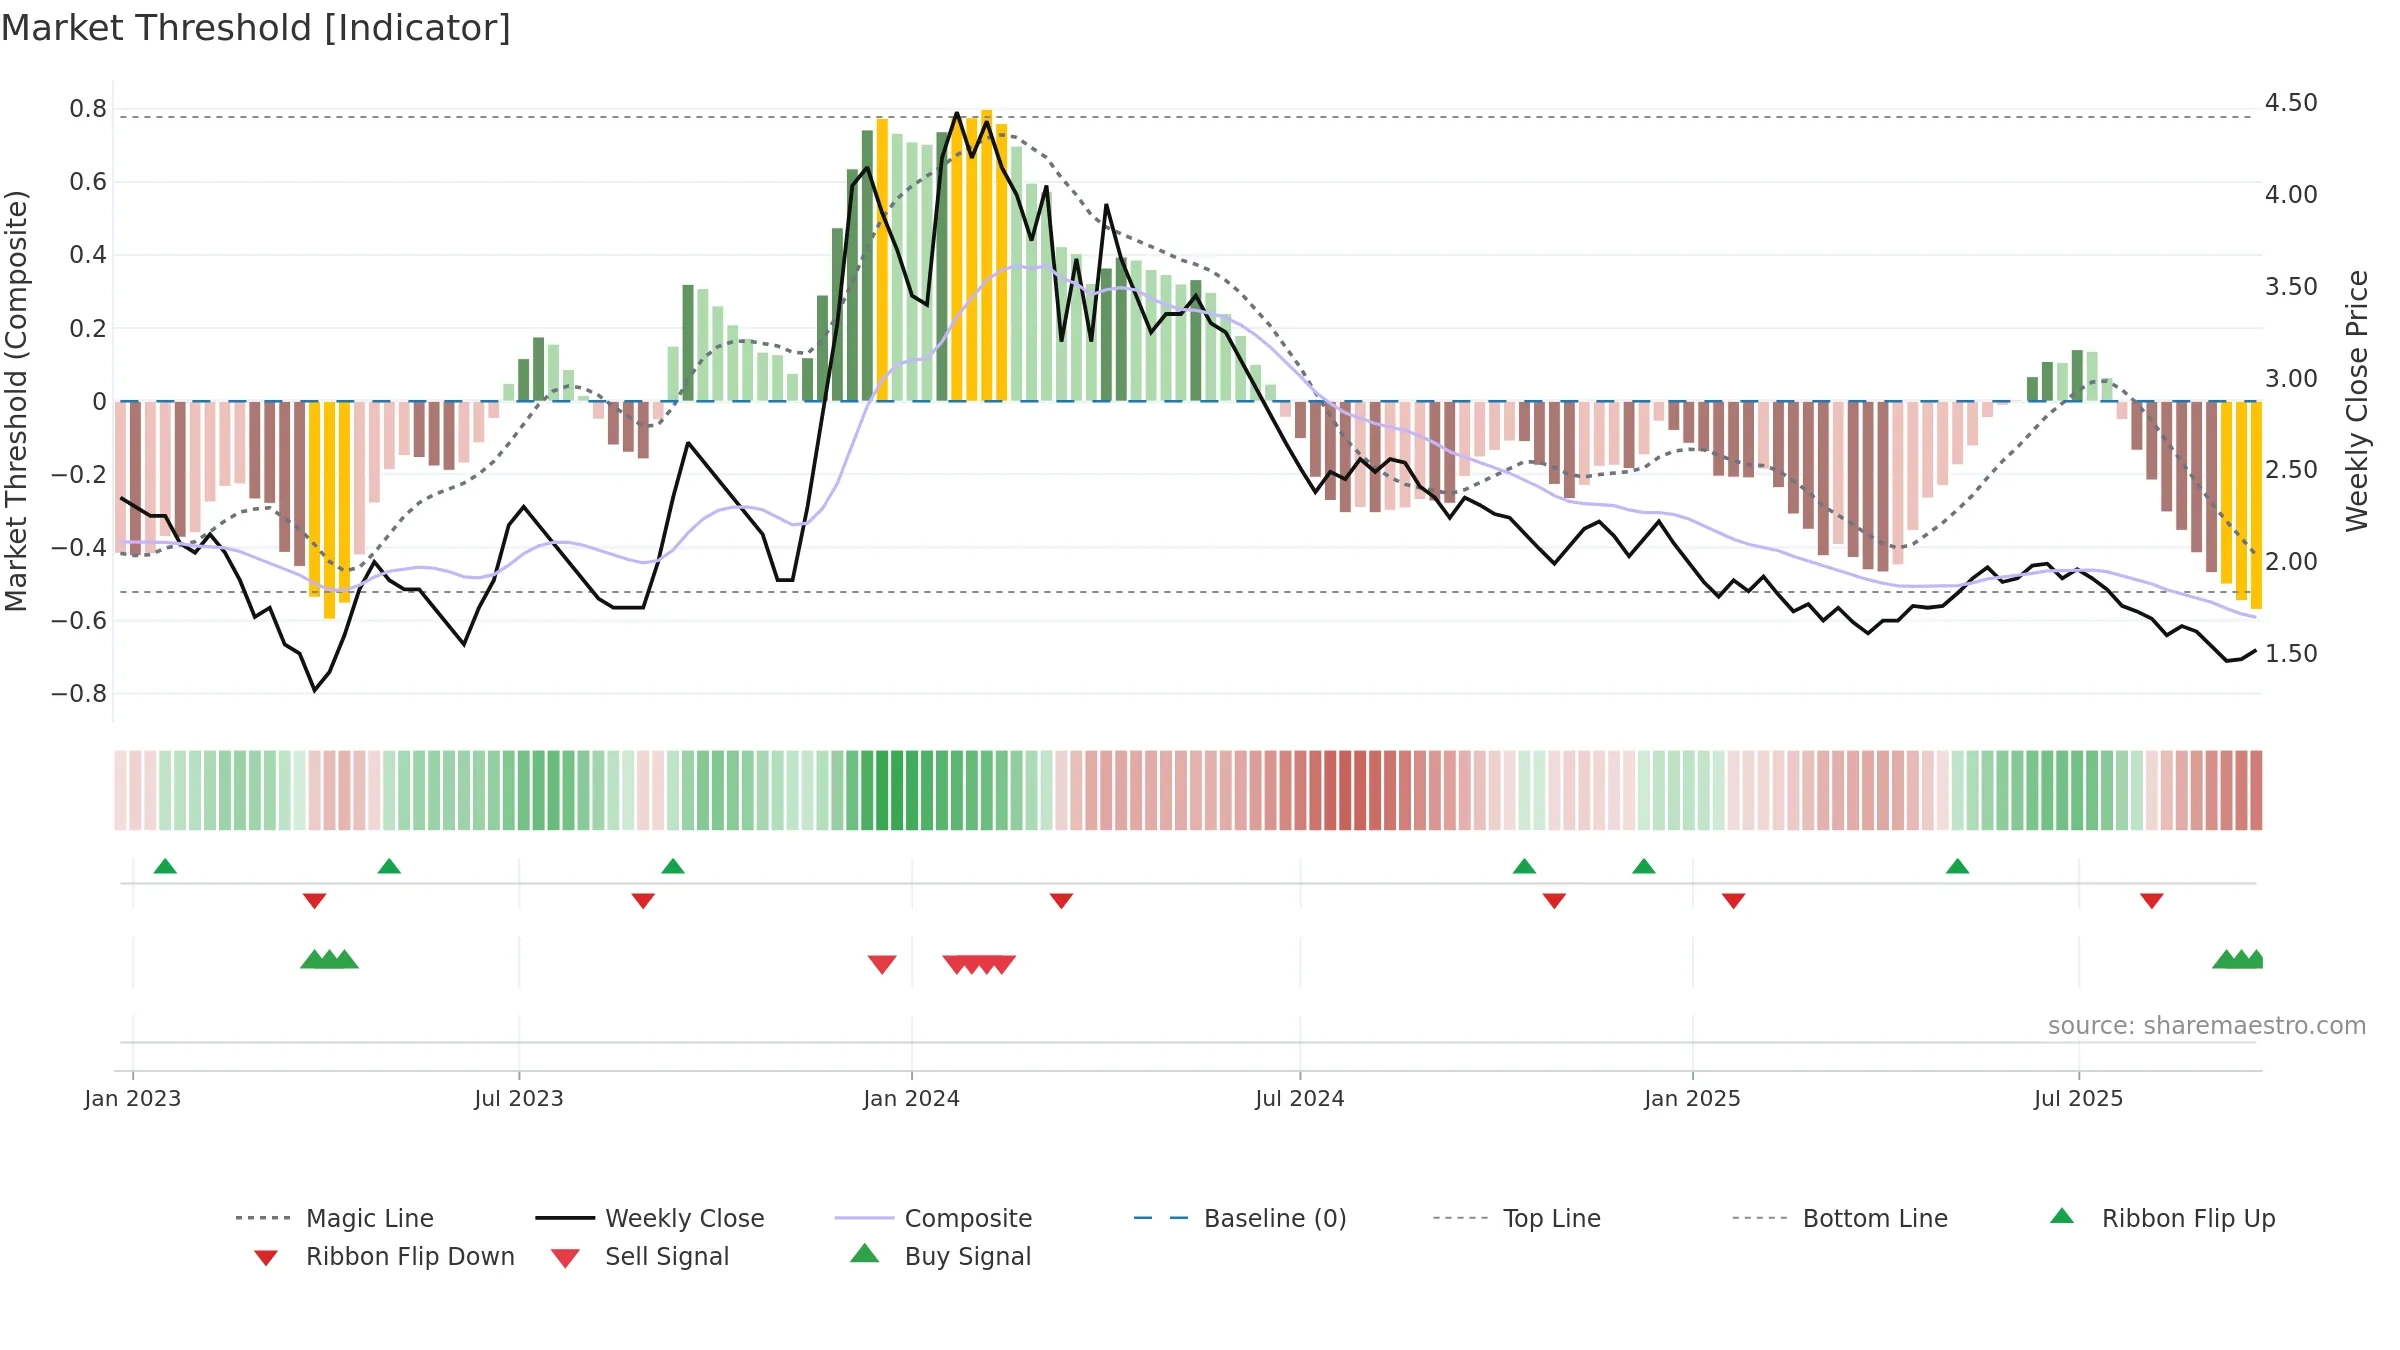Click the Ribbon Flip Up marker in October 2024
This screenshot has height=1350, width=2400.
pos(1524,866)
